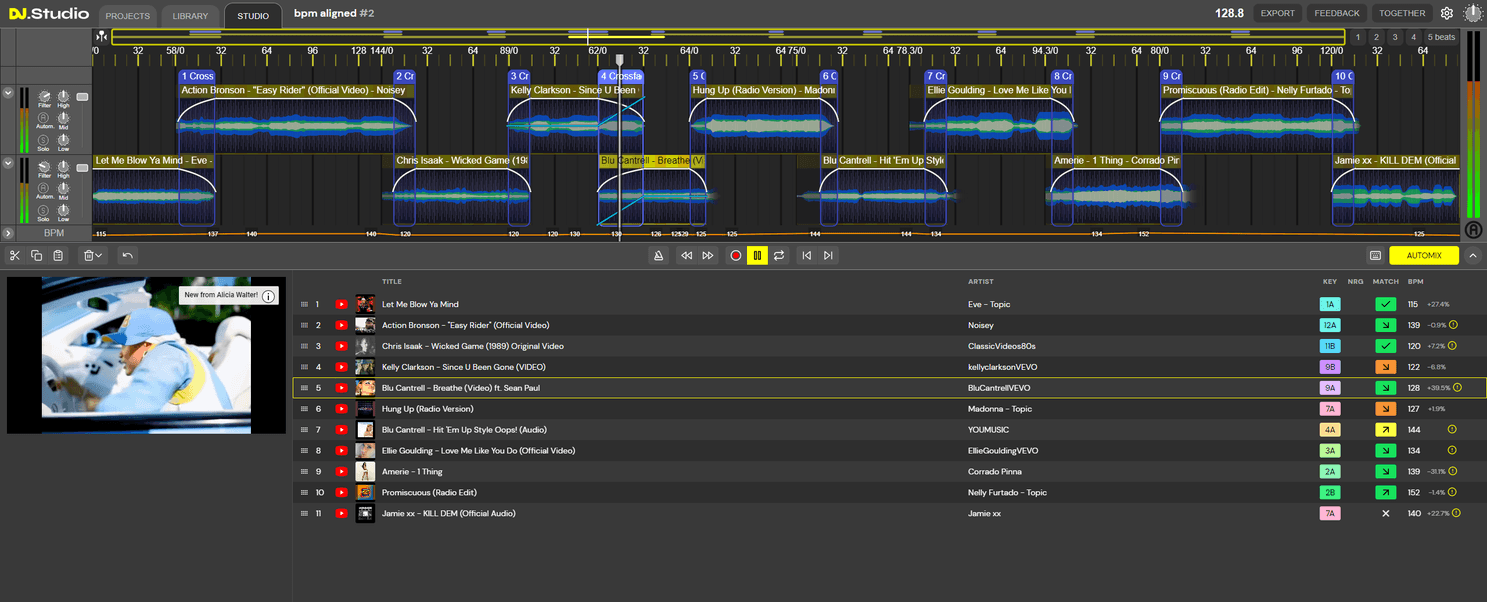Toggle the metronome icon
The height and width of the screenshot is (602, 1487).
[x=658, y=256]
